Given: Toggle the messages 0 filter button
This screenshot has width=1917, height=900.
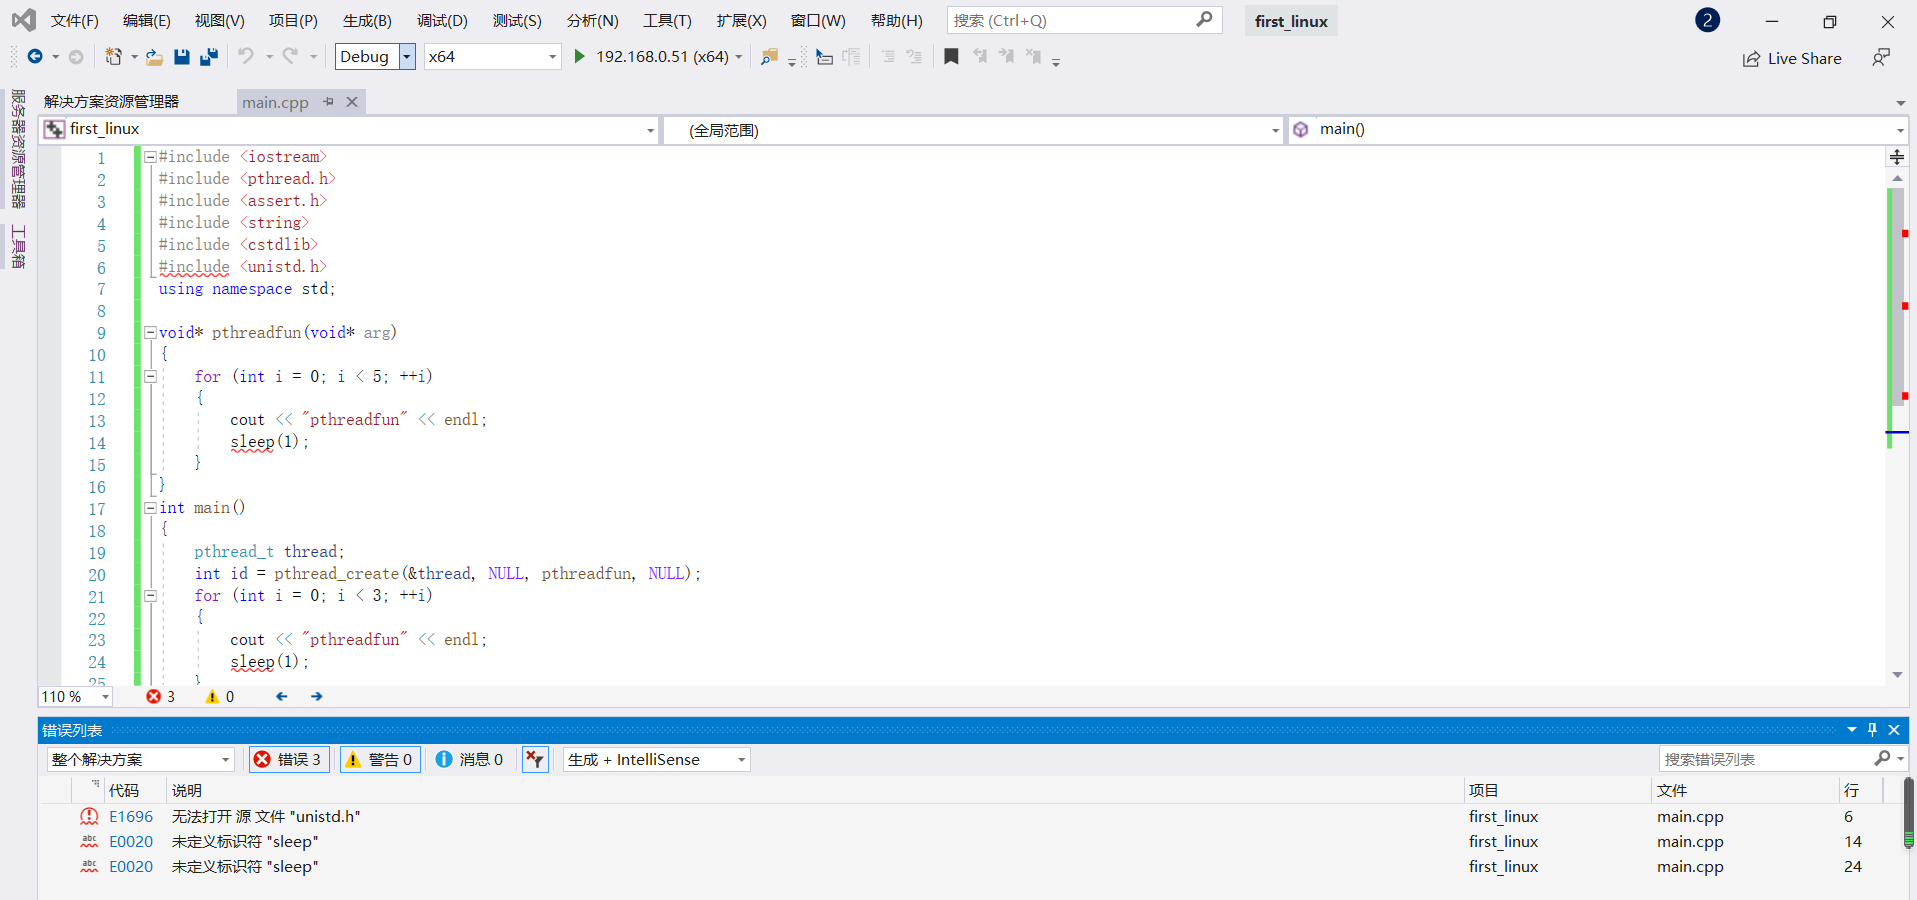Looking at the screenshot, I should (470, 760).
